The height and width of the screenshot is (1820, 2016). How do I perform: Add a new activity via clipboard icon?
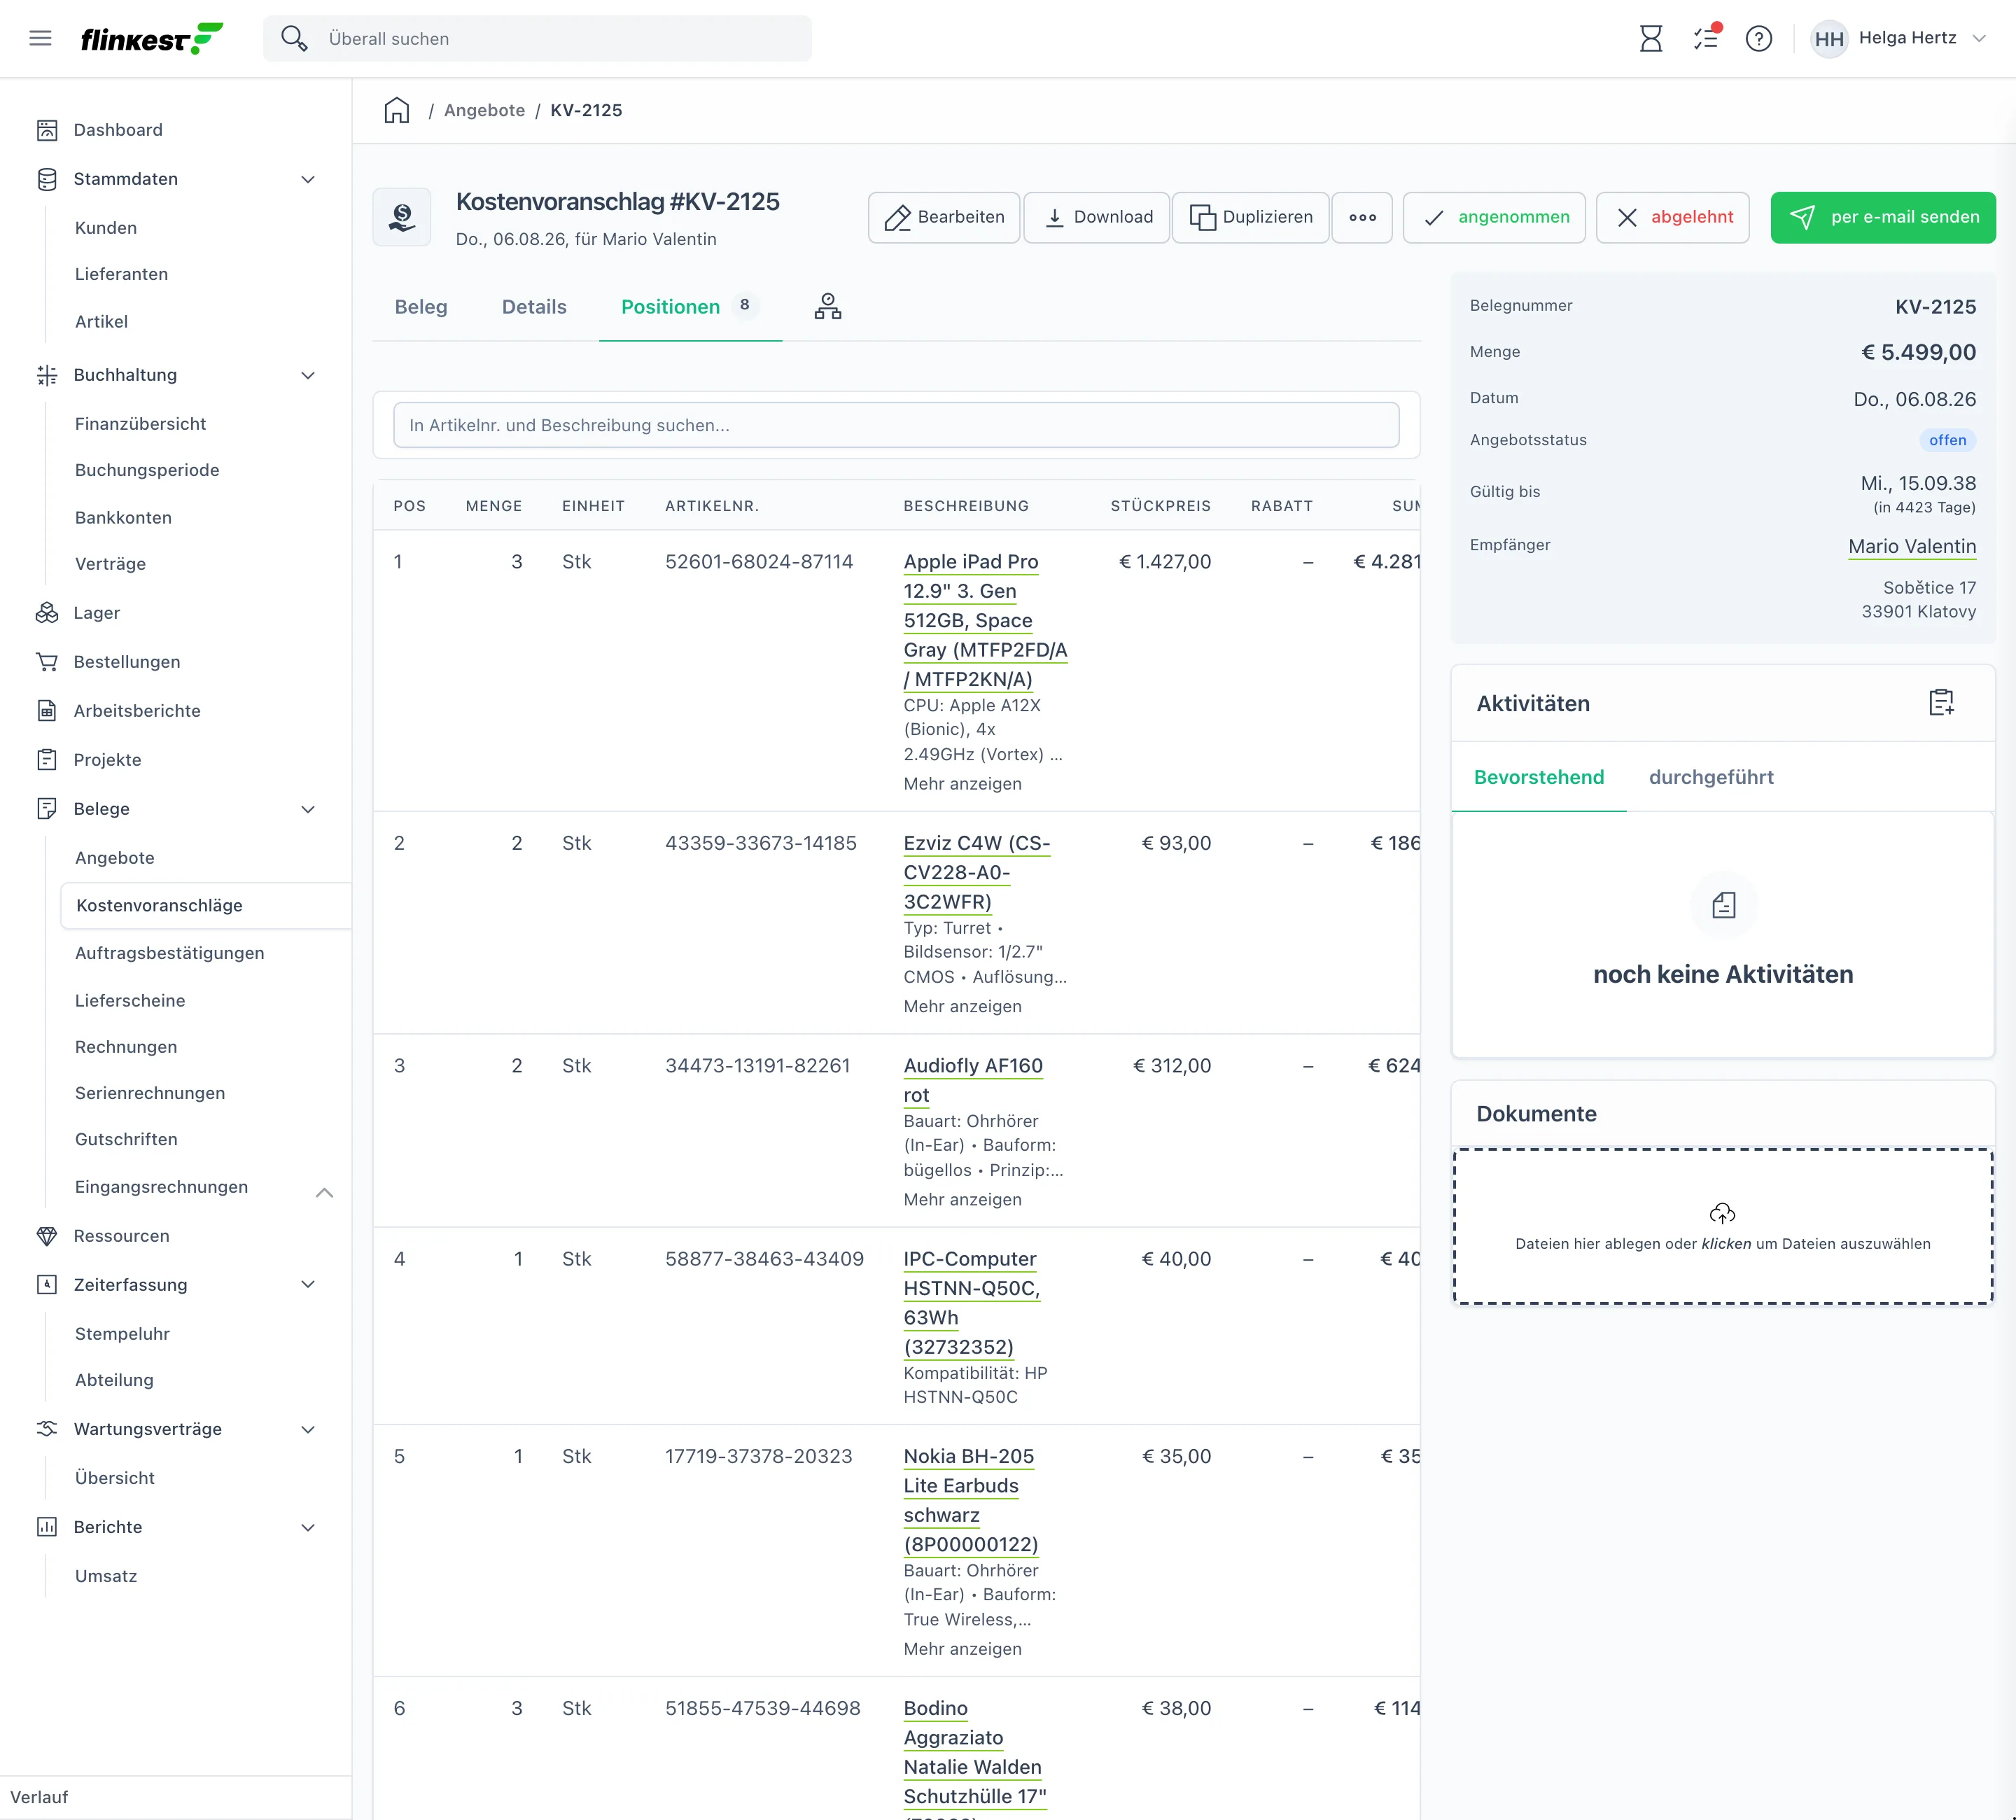1941,702
